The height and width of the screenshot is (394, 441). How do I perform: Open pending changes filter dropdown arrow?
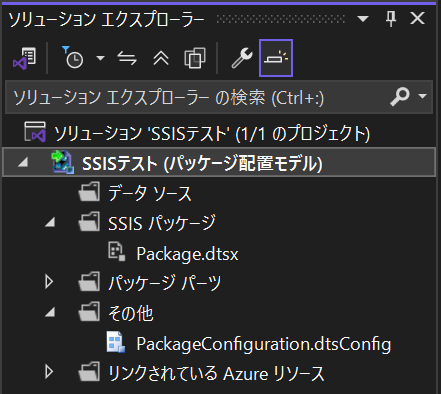[100, 58]
